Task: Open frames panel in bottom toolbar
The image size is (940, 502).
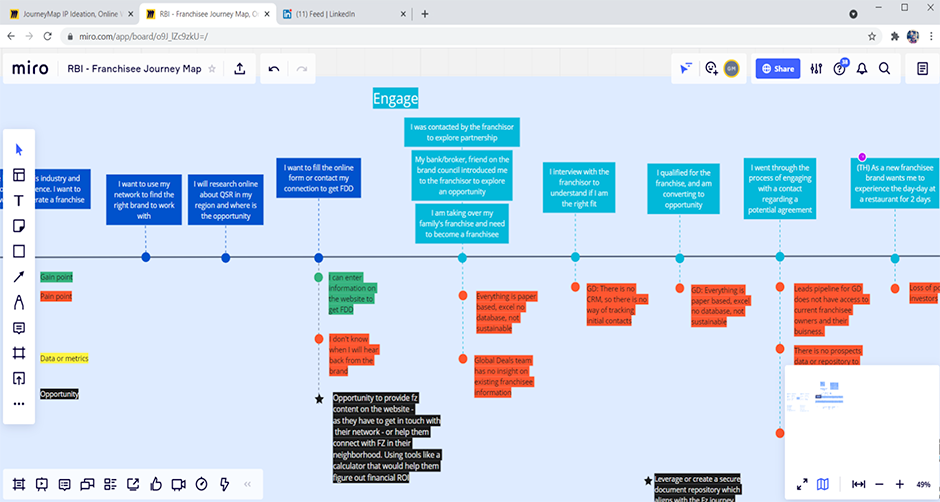Action: (x=19, y=484)
